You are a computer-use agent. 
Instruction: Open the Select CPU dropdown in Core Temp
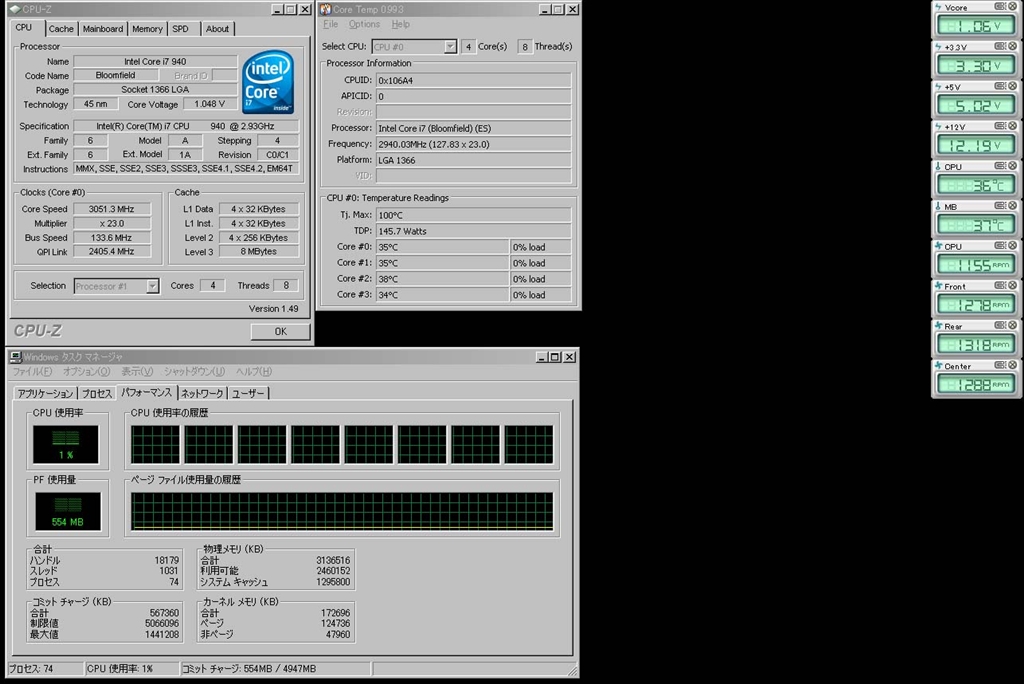pos(450,47)
